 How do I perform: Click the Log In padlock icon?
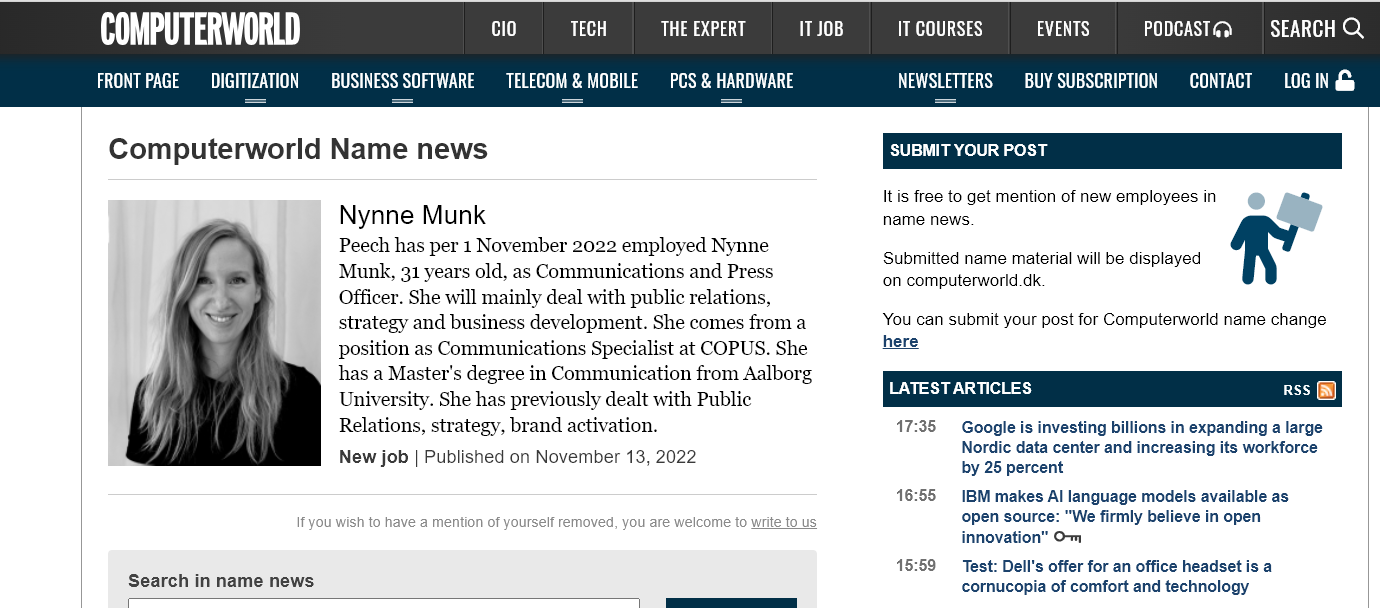pos(1345,81)
